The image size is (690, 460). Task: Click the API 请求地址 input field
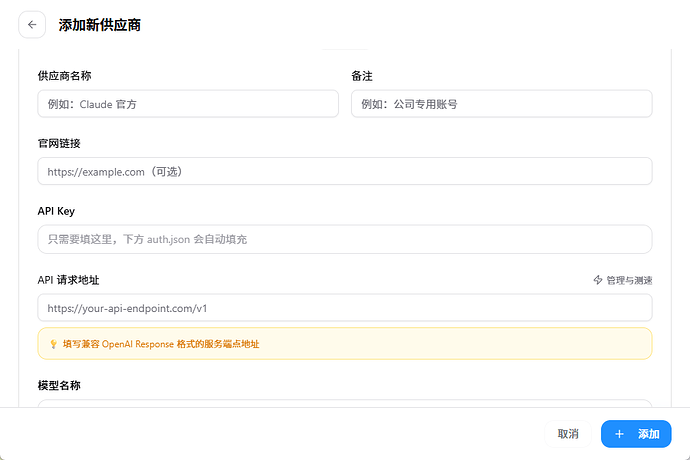point(345,308)
